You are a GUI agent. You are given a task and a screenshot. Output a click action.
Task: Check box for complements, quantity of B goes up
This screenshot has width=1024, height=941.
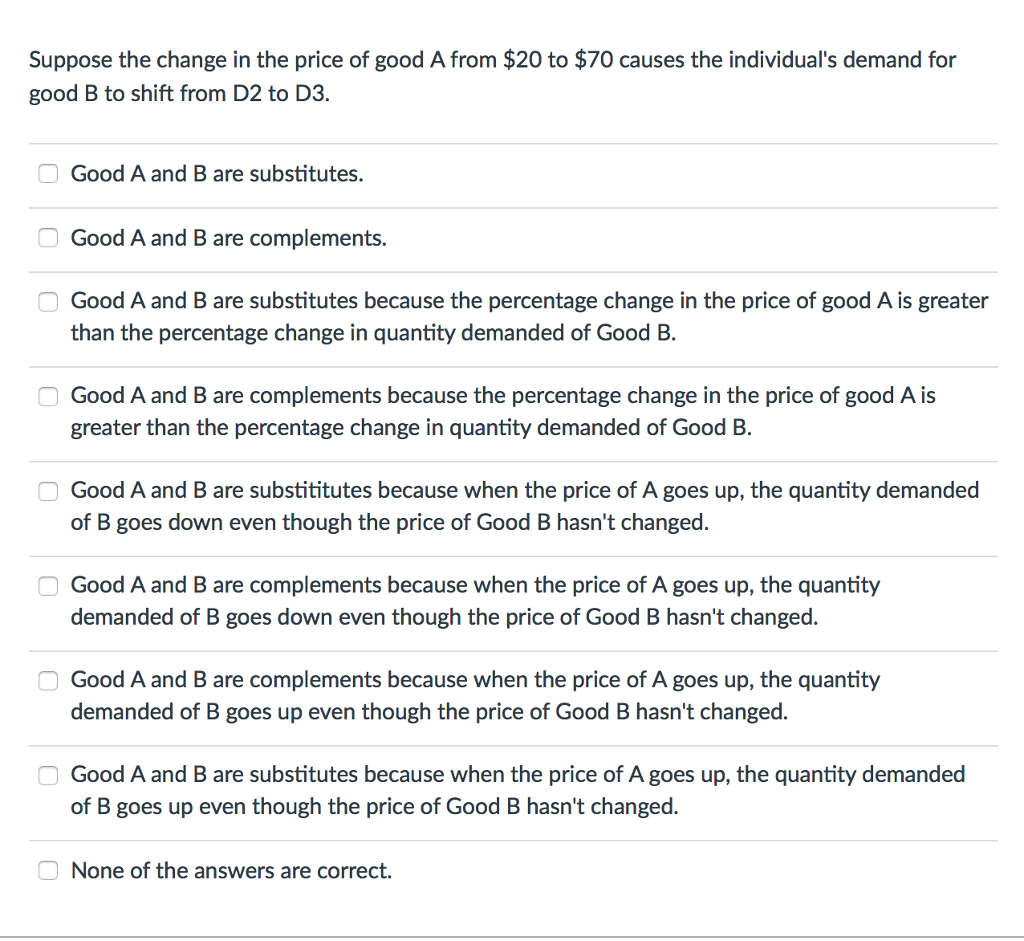coord(48,680)
